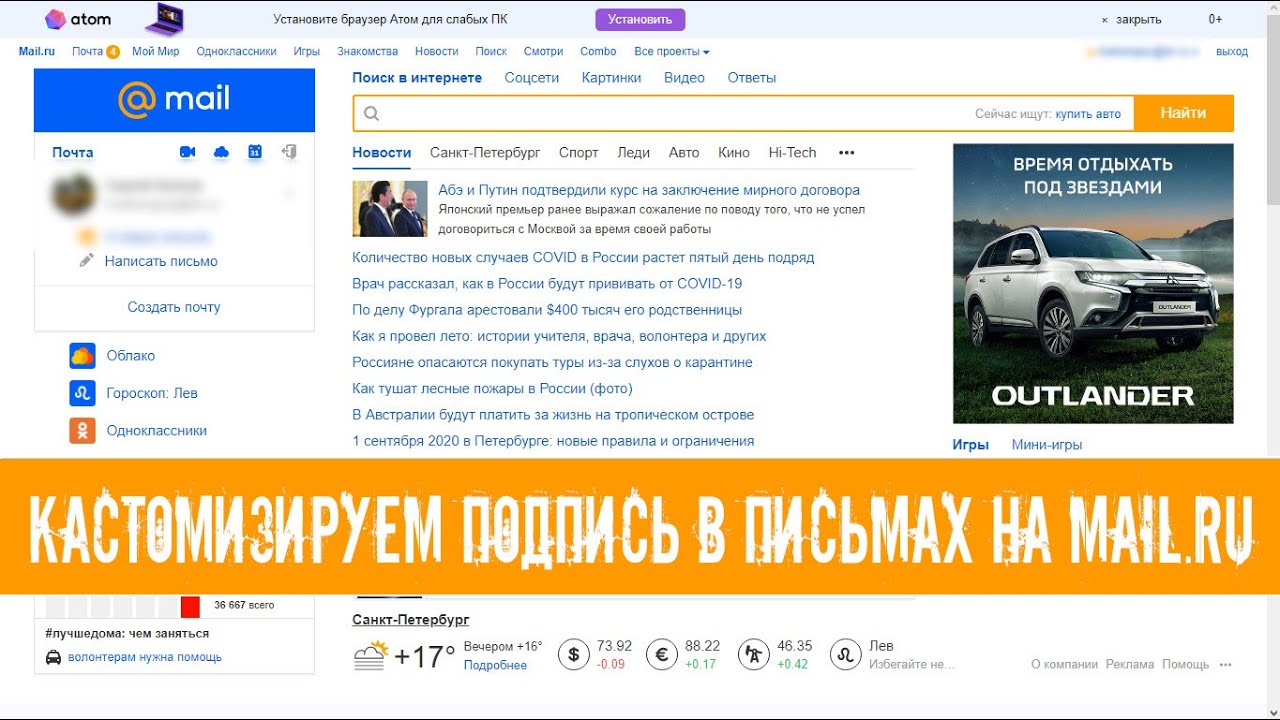Screen dimensions: 1280x720
Task: Click the purple Установить button
Action: (640, 19)
